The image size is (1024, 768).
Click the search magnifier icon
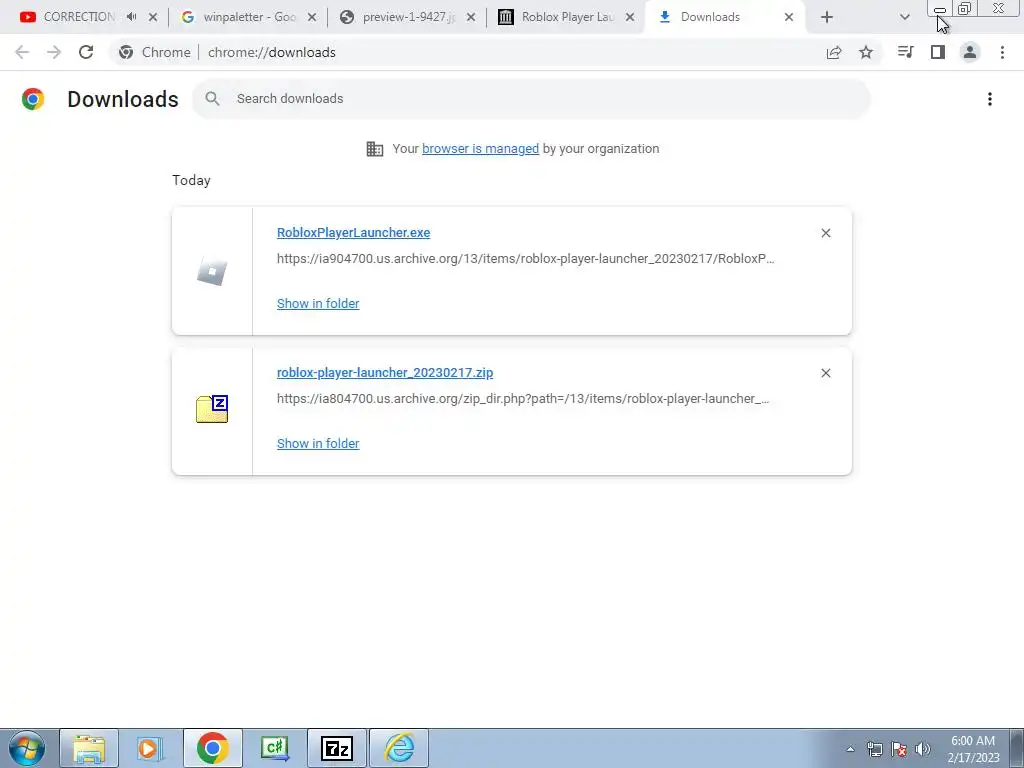212,99
